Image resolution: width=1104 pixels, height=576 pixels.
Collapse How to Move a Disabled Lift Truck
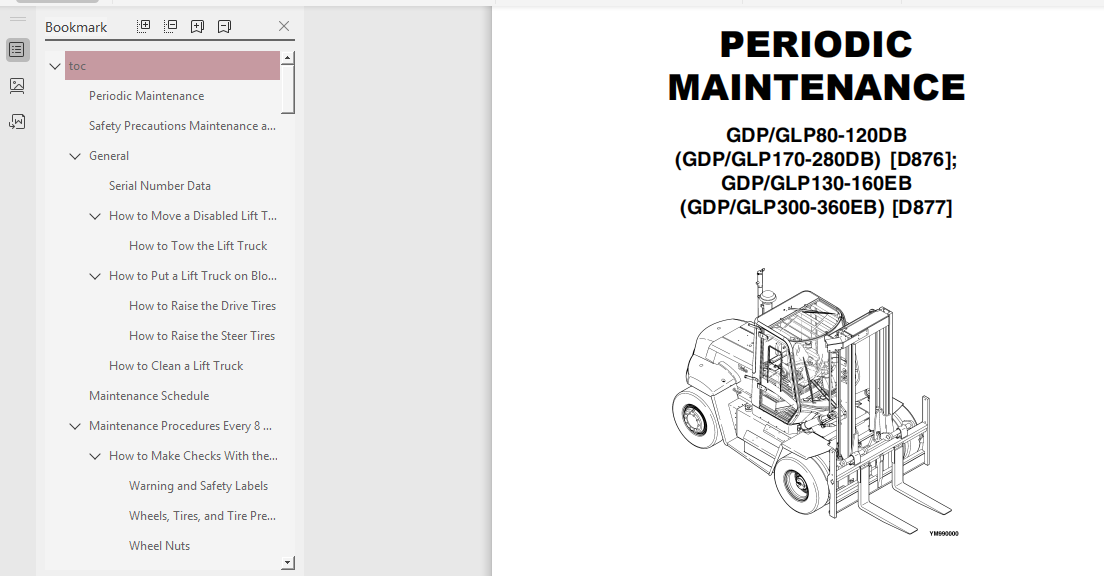(95, 216)
